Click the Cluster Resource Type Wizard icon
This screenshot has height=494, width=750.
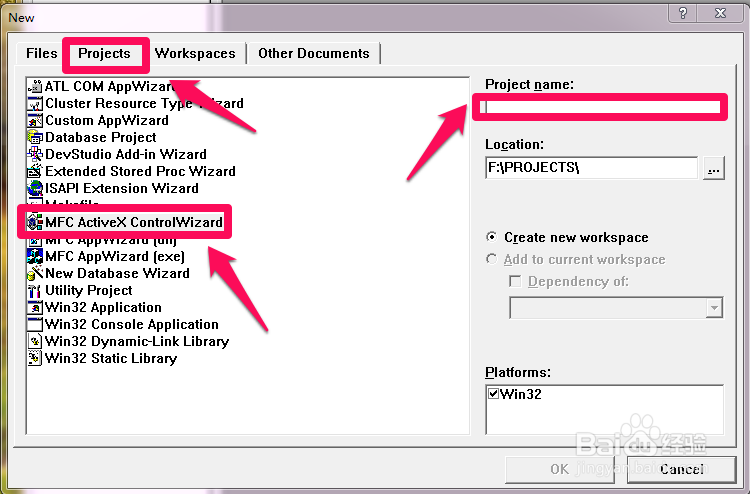(x=35, y=104)
